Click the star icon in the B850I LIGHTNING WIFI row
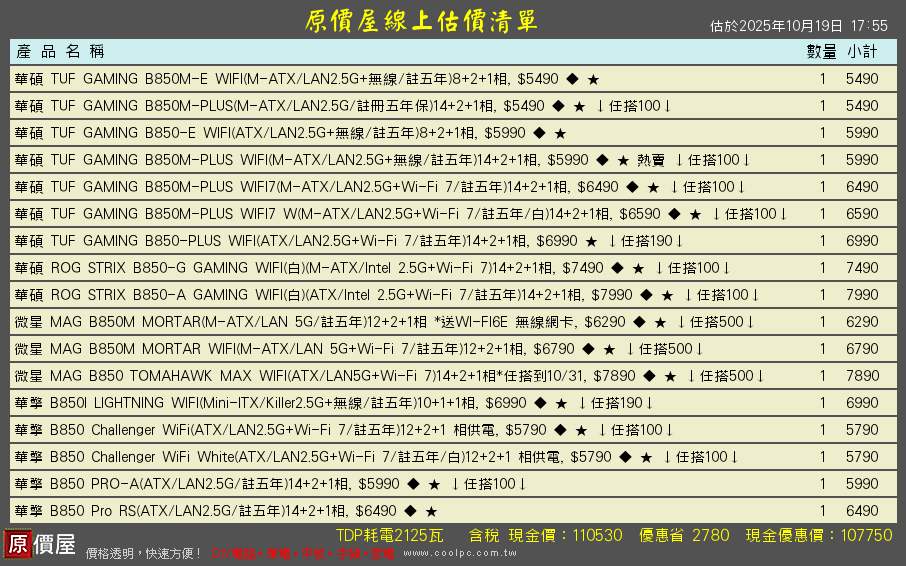The width and height of the screenshot is (906, 566). (562, 403)
